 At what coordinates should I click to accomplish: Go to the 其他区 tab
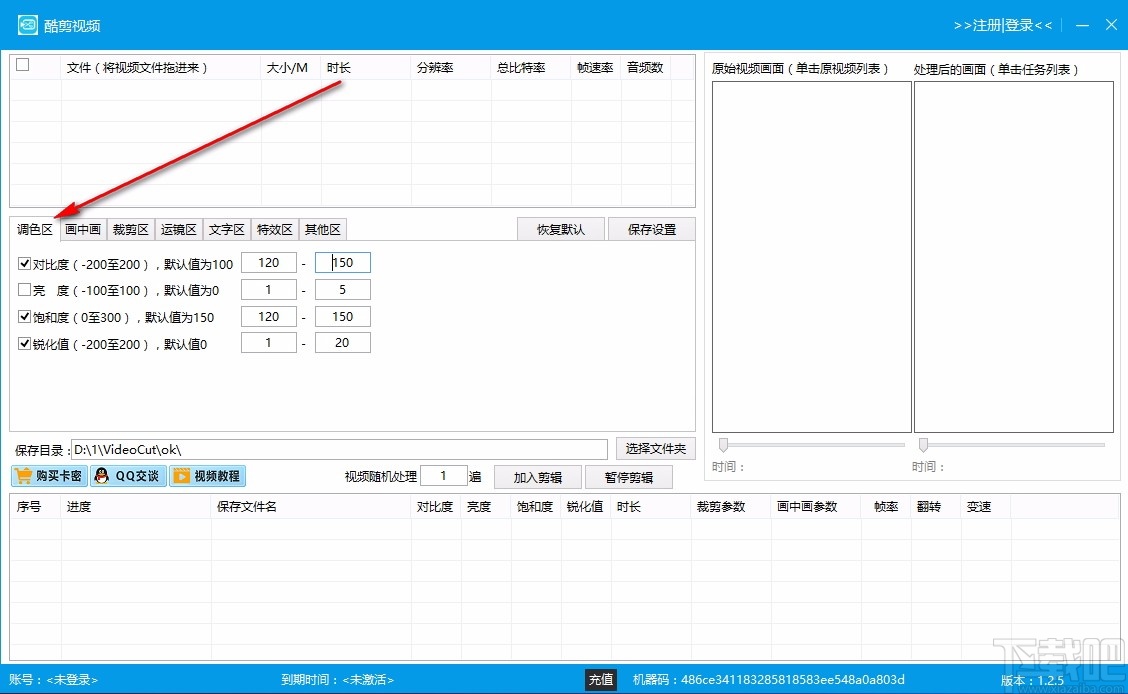tap(322, 229)
